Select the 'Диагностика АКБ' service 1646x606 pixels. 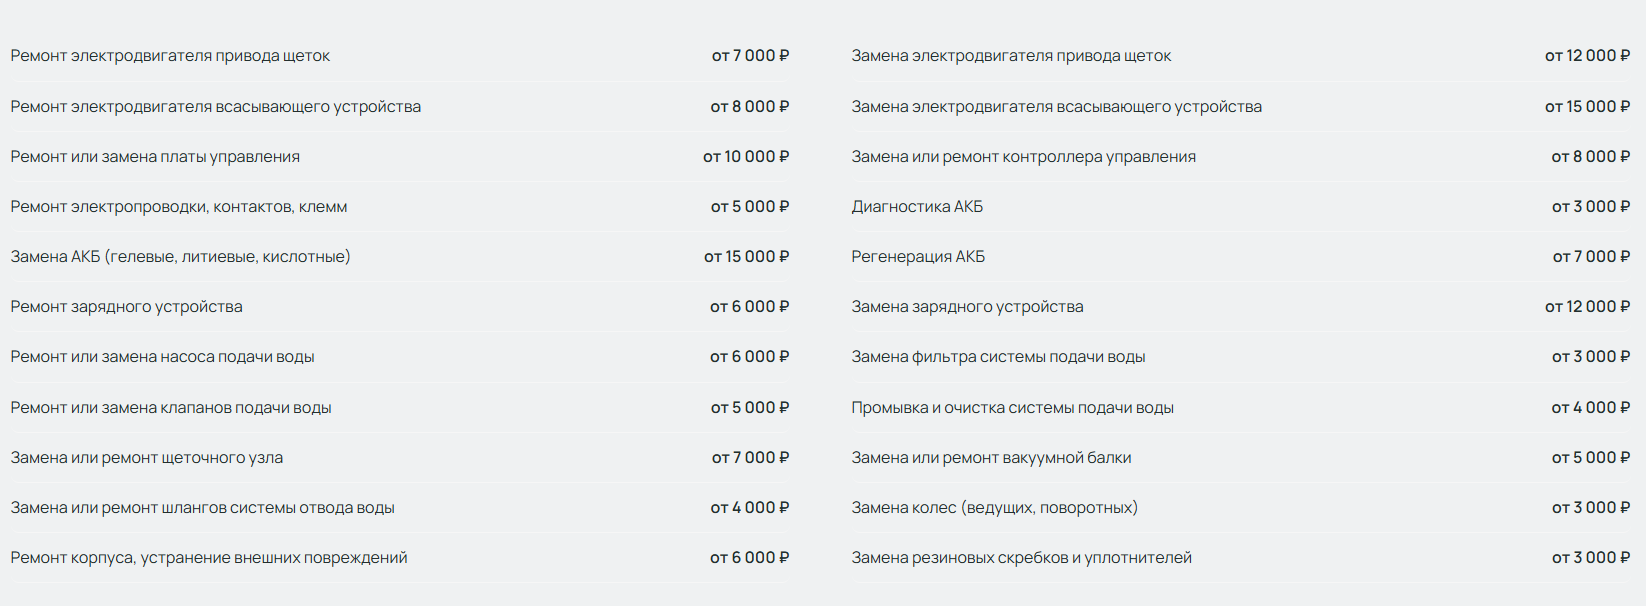917,207
